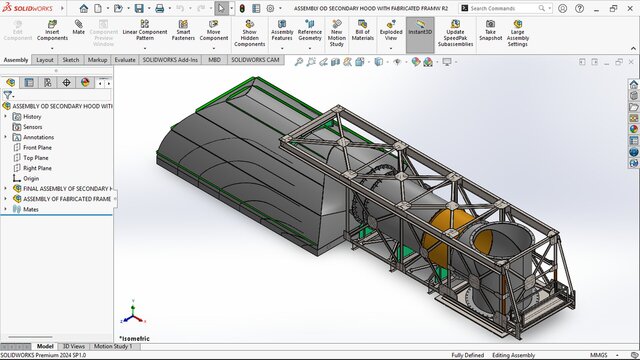640x360 pixels.
Task: Click Exploded View tool
Action: pos(391,30)
